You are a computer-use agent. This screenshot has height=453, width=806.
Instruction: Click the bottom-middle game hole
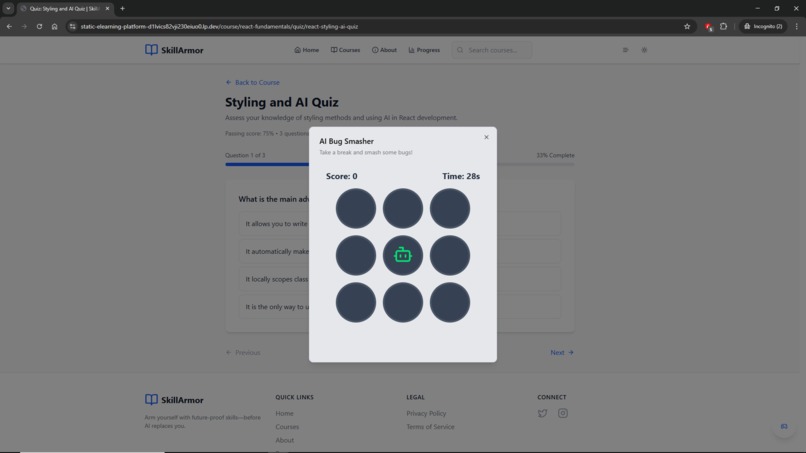402,302
